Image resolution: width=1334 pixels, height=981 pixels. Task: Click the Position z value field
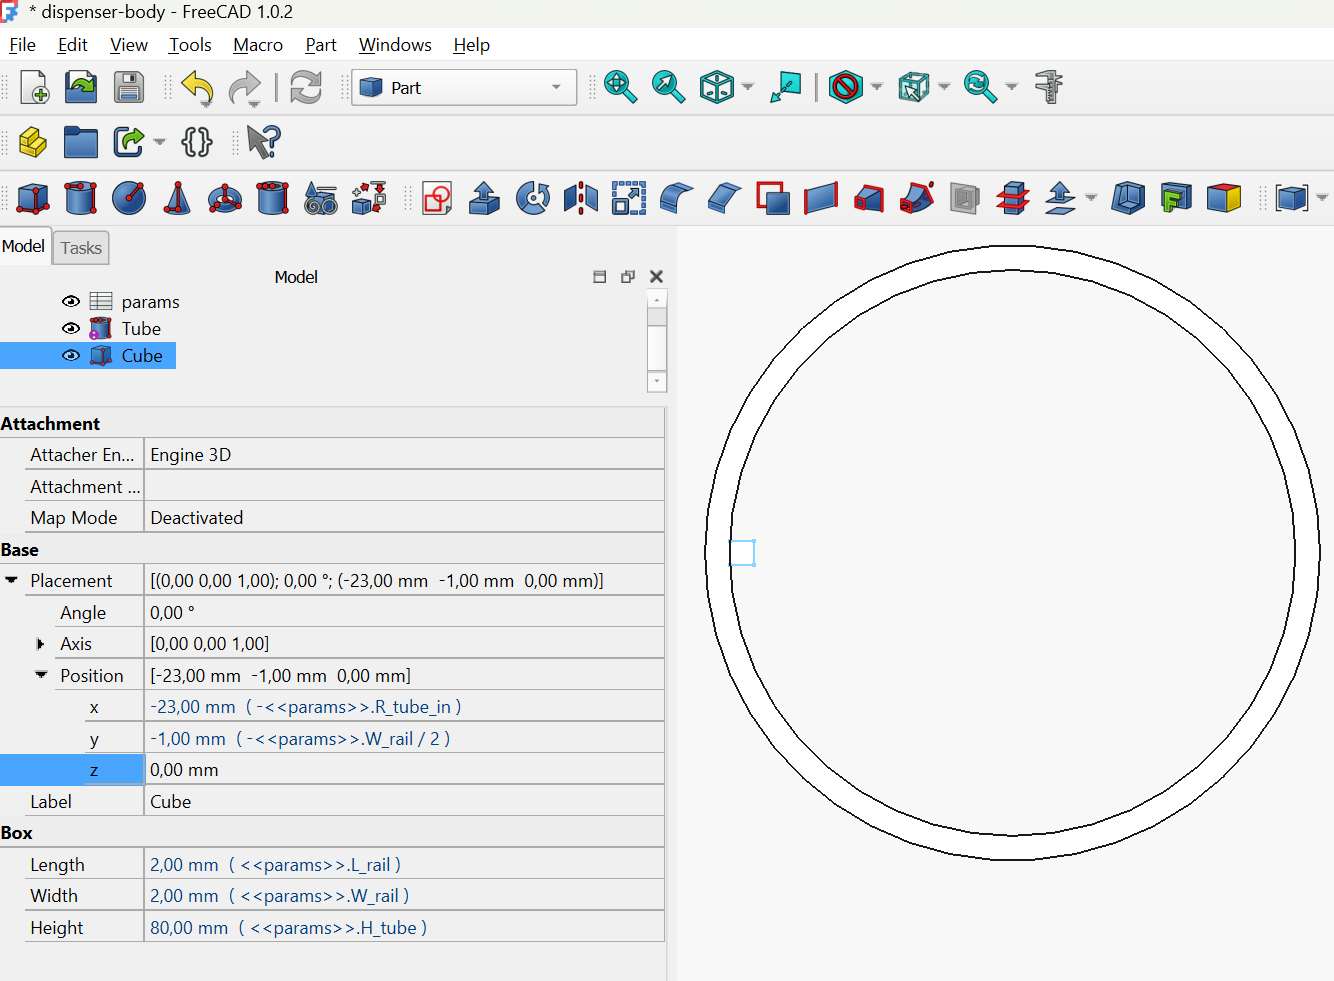[x=404, y=769]
